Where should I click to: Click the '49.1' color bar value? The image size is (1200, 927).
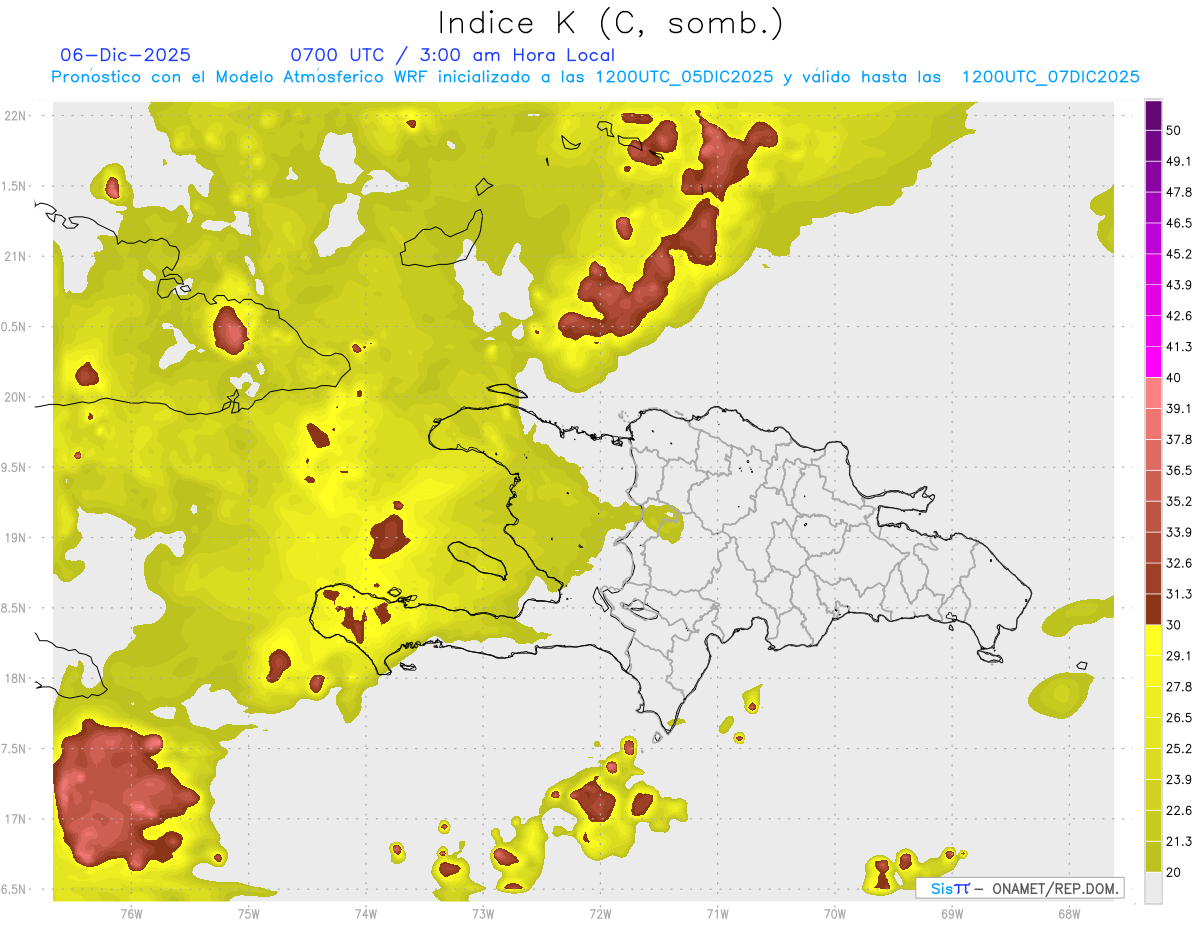pyautogui.click(x=1179, y=161)
